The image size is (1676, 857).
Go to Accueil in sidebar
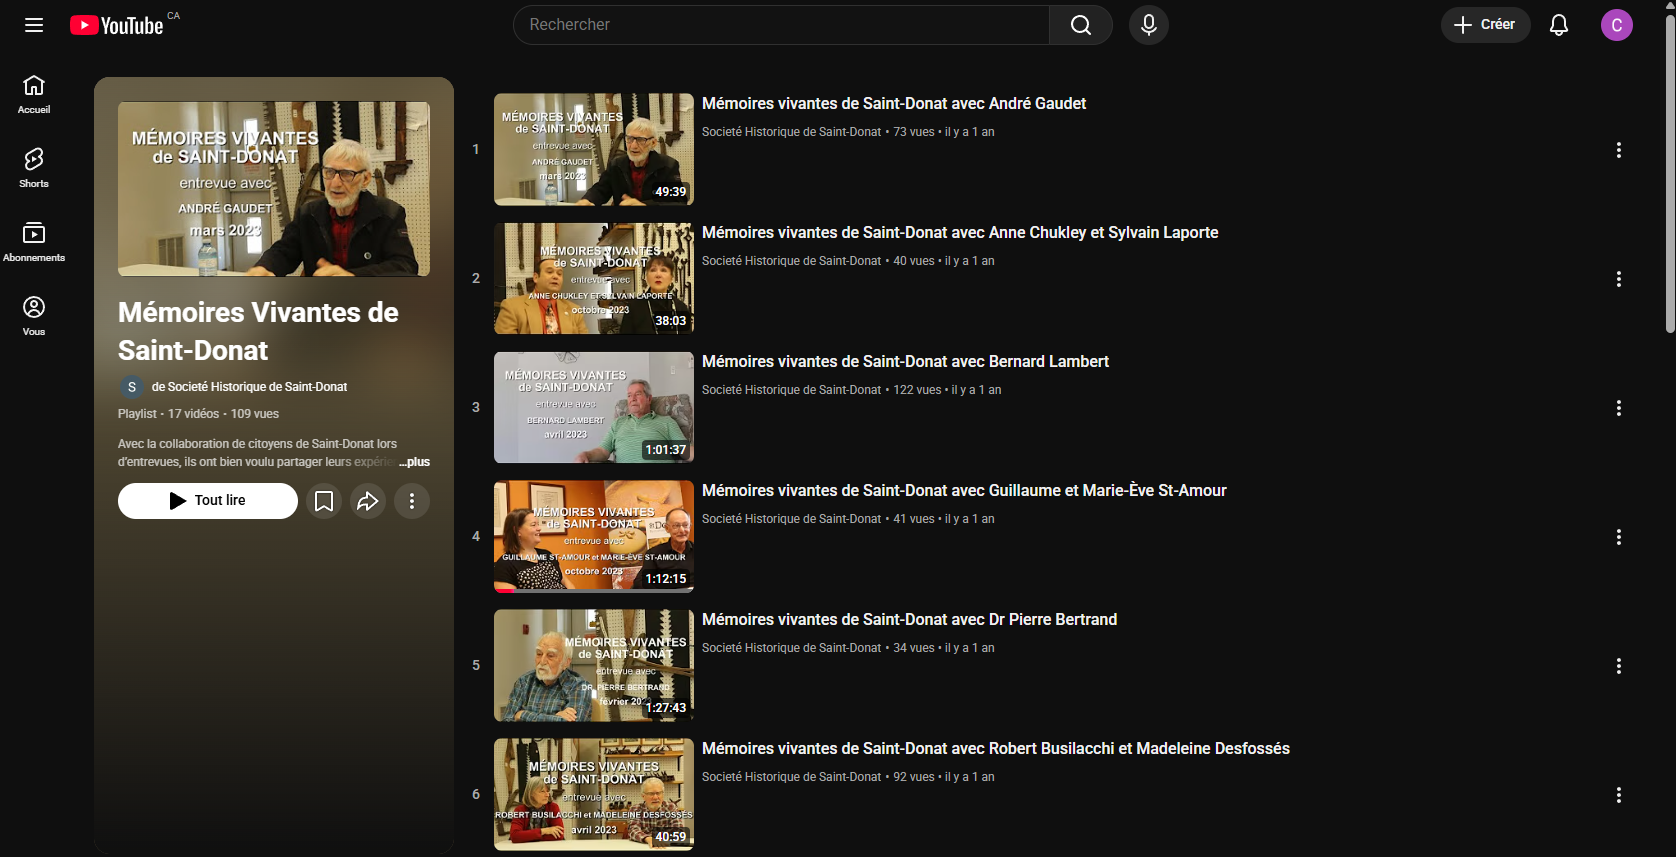(x=34, y=94)
